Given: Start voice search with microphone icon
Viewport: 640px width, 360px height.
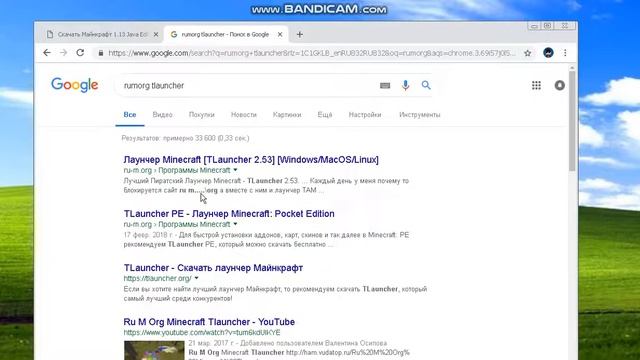Looking at the screenshot, I should pyautogui.click(x=405, y=85).
